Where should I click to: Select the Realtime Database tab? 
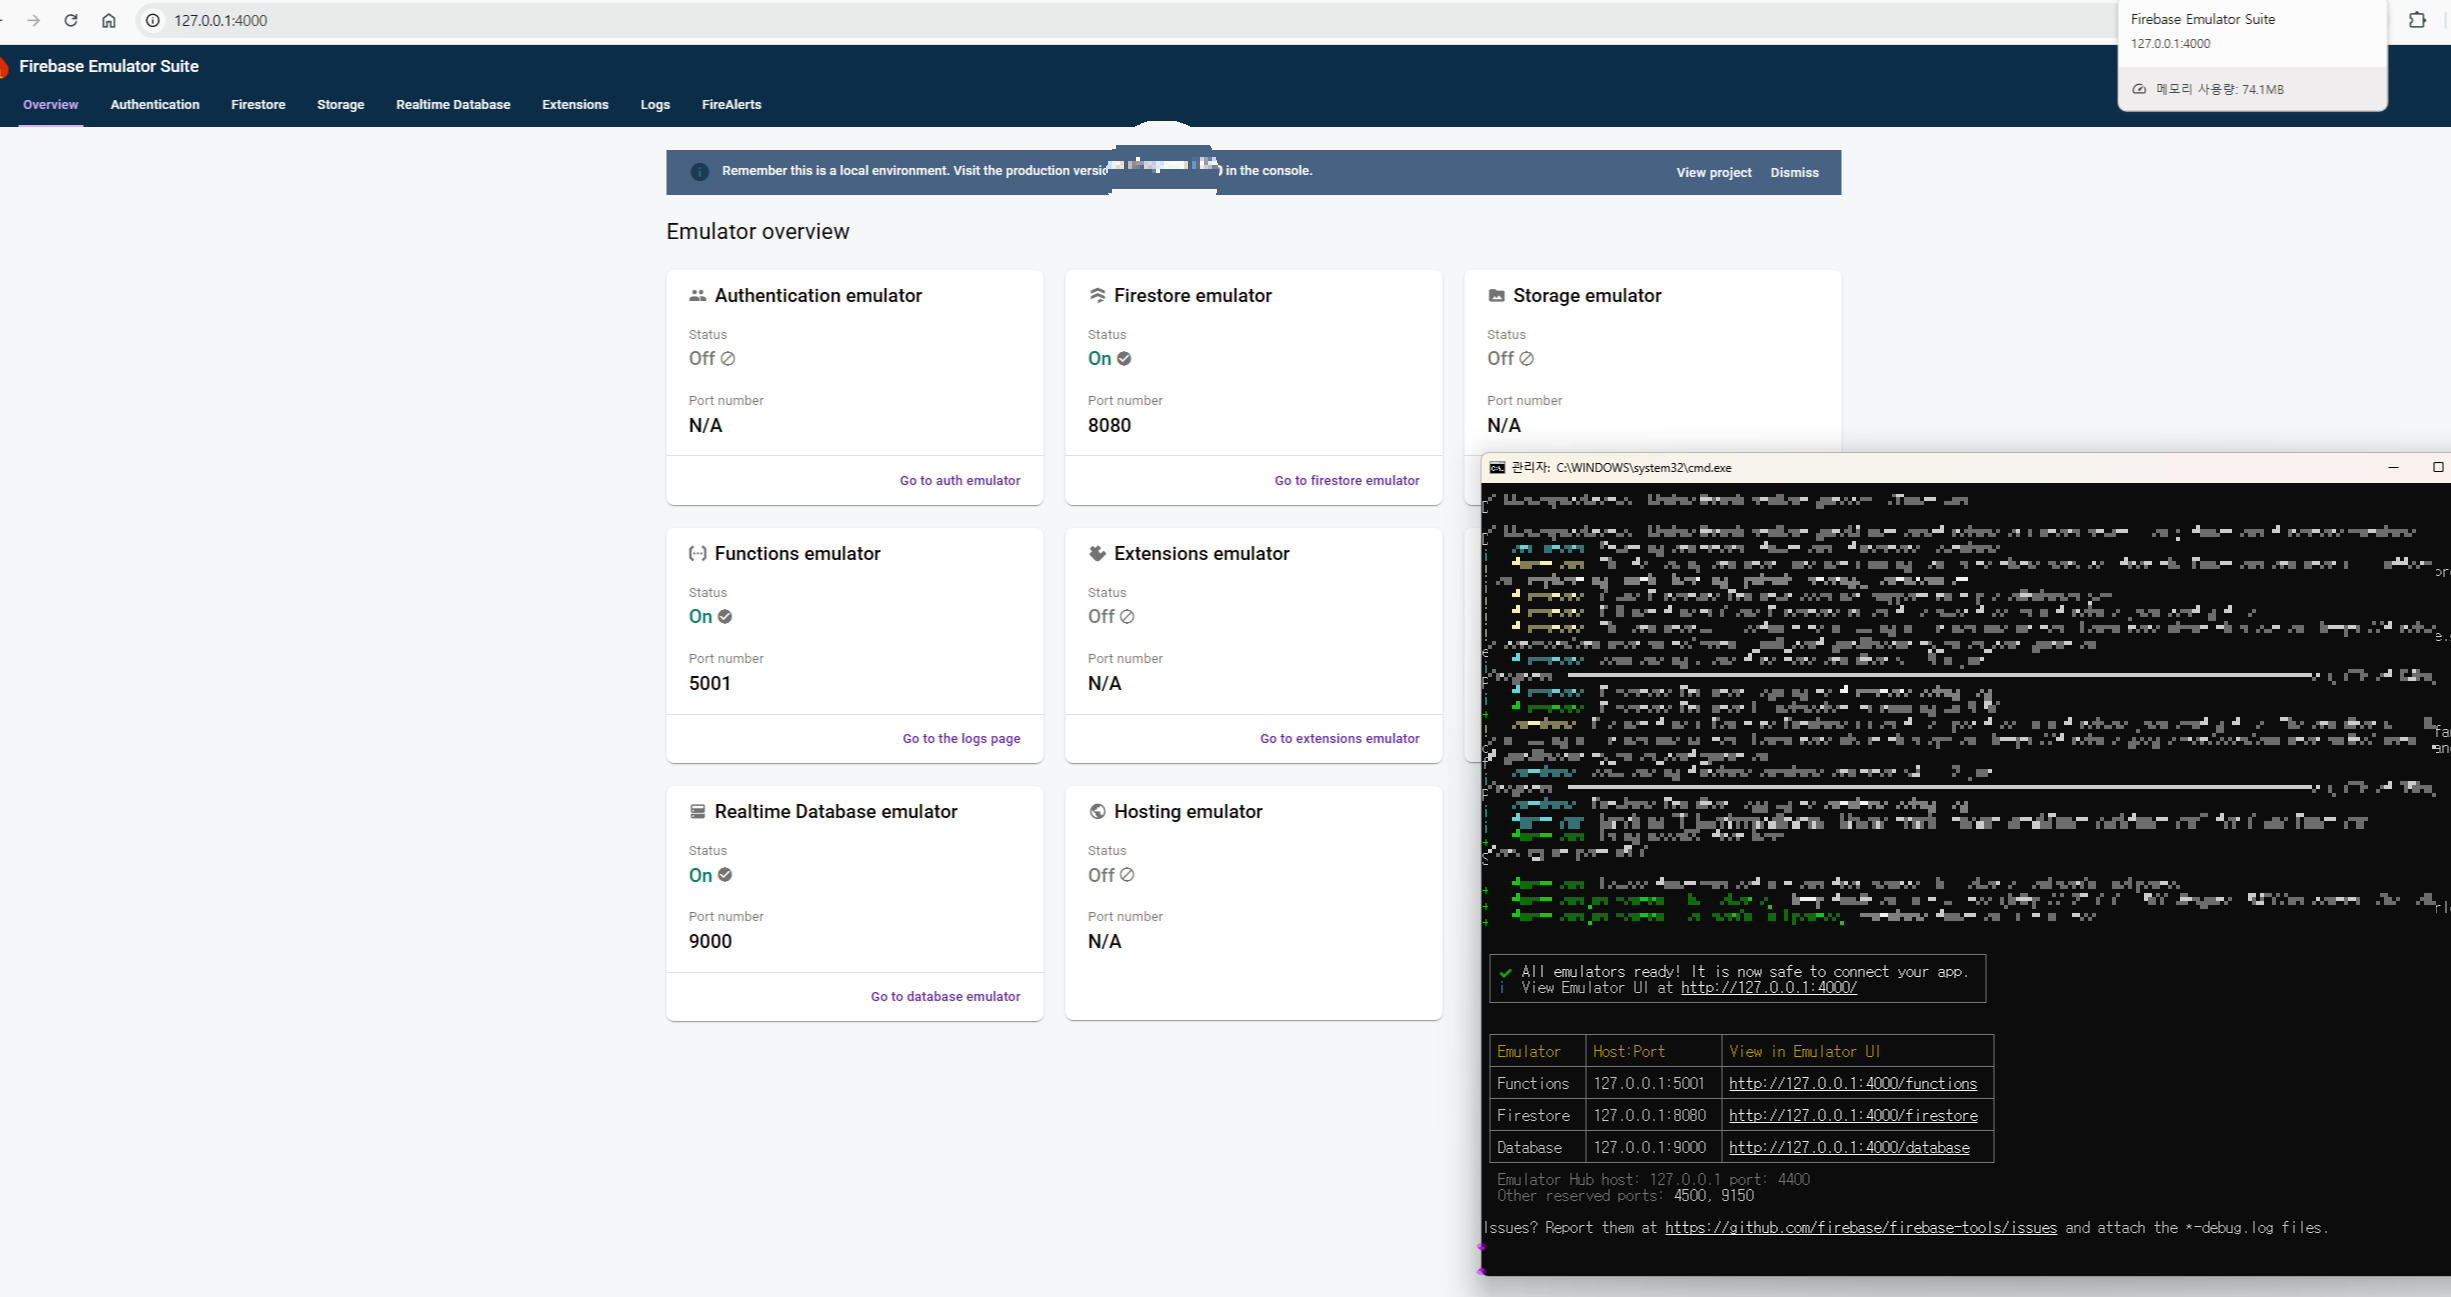[453, 104]
